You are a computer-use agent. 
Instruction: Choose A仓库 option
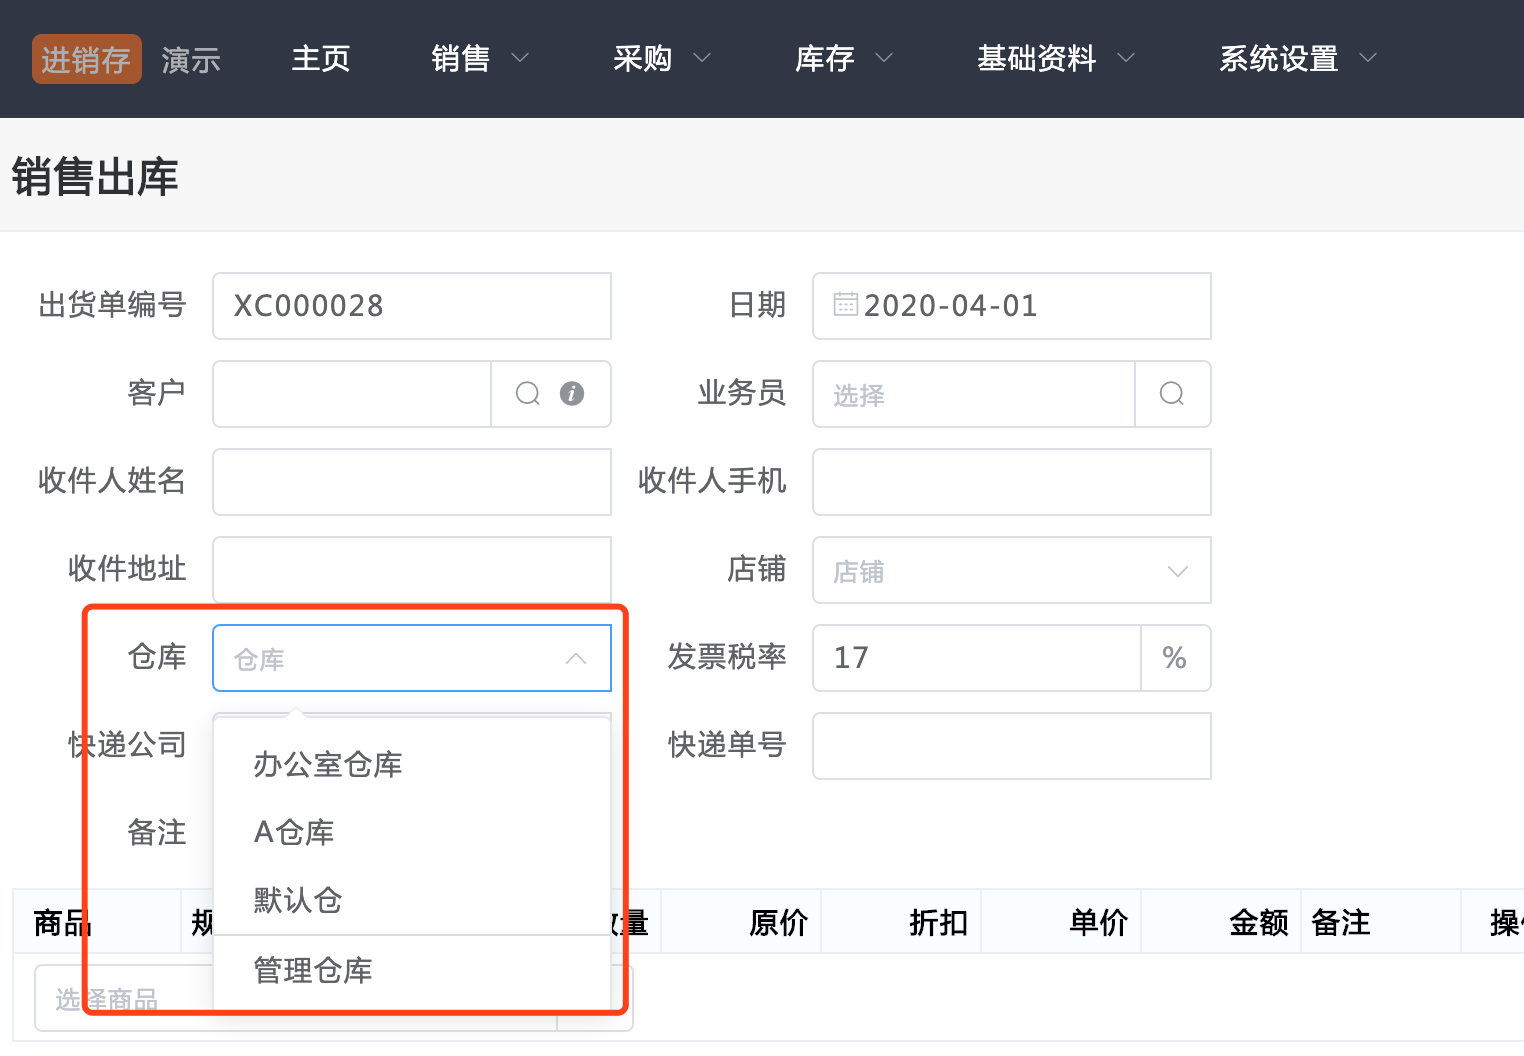click(x=294, y=832)
